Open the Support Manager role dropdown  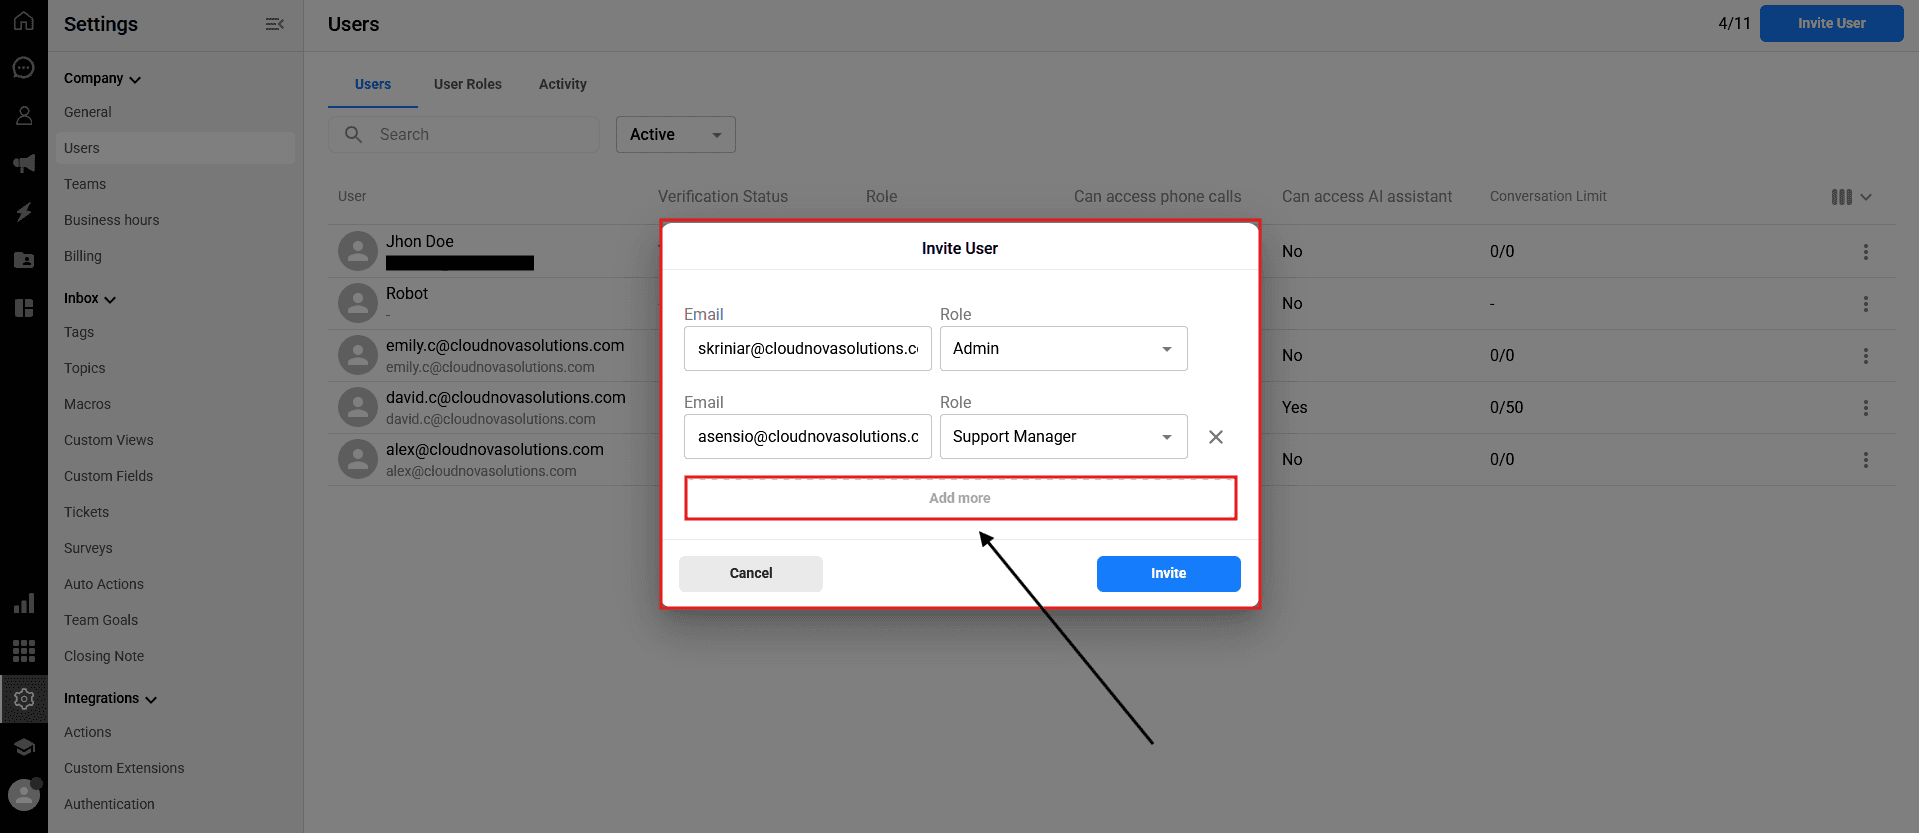(1064, 437)
